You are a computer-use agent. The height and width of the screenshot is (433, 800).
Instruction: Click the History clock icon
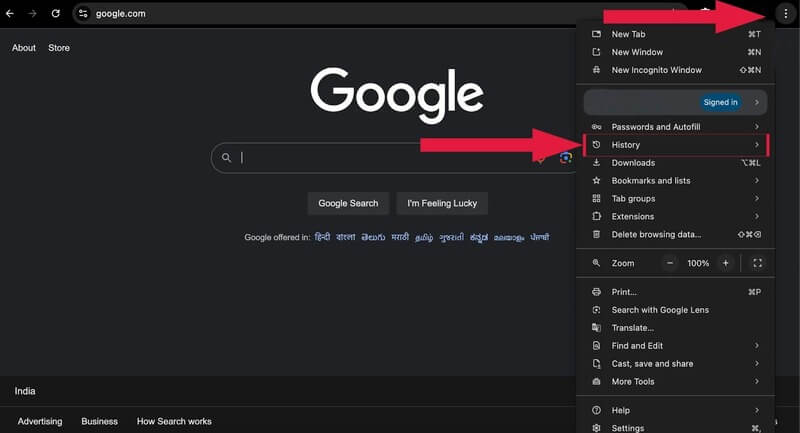tap(596, 145)
